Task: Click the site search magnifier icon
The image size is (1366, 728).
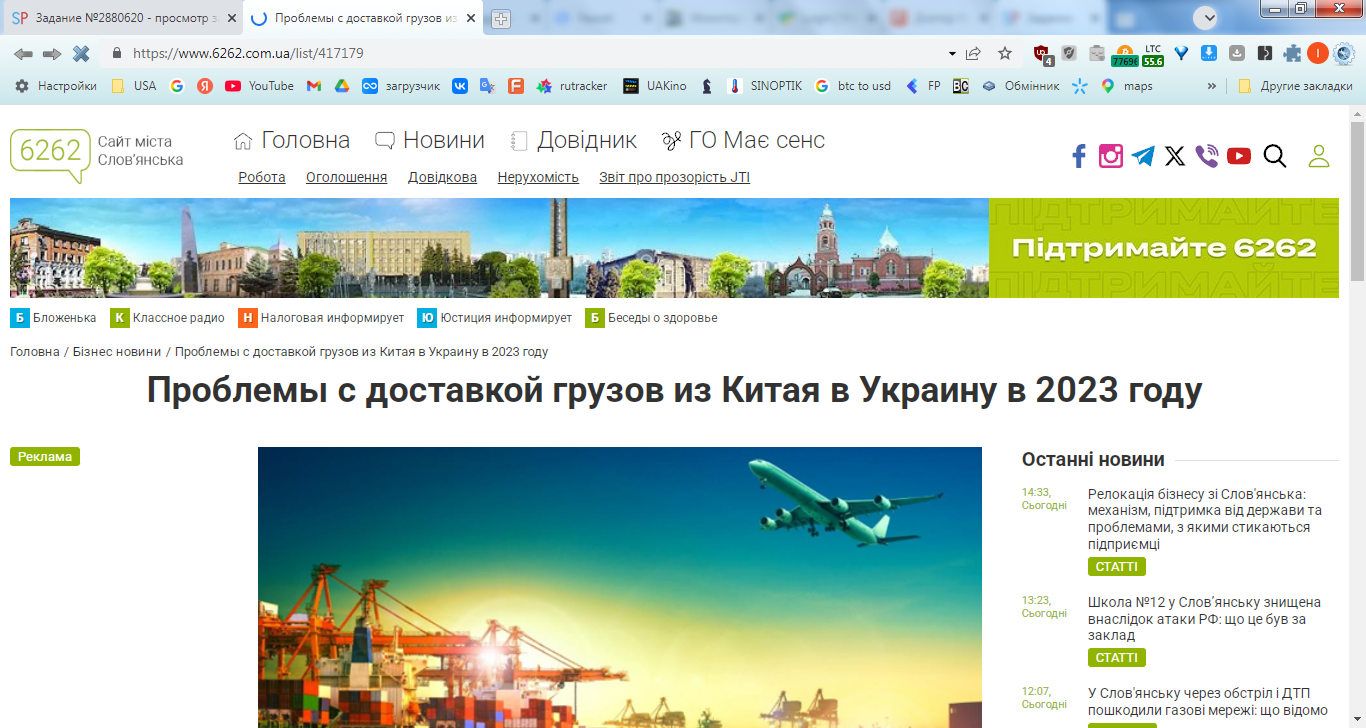Action: point(1274,156)
